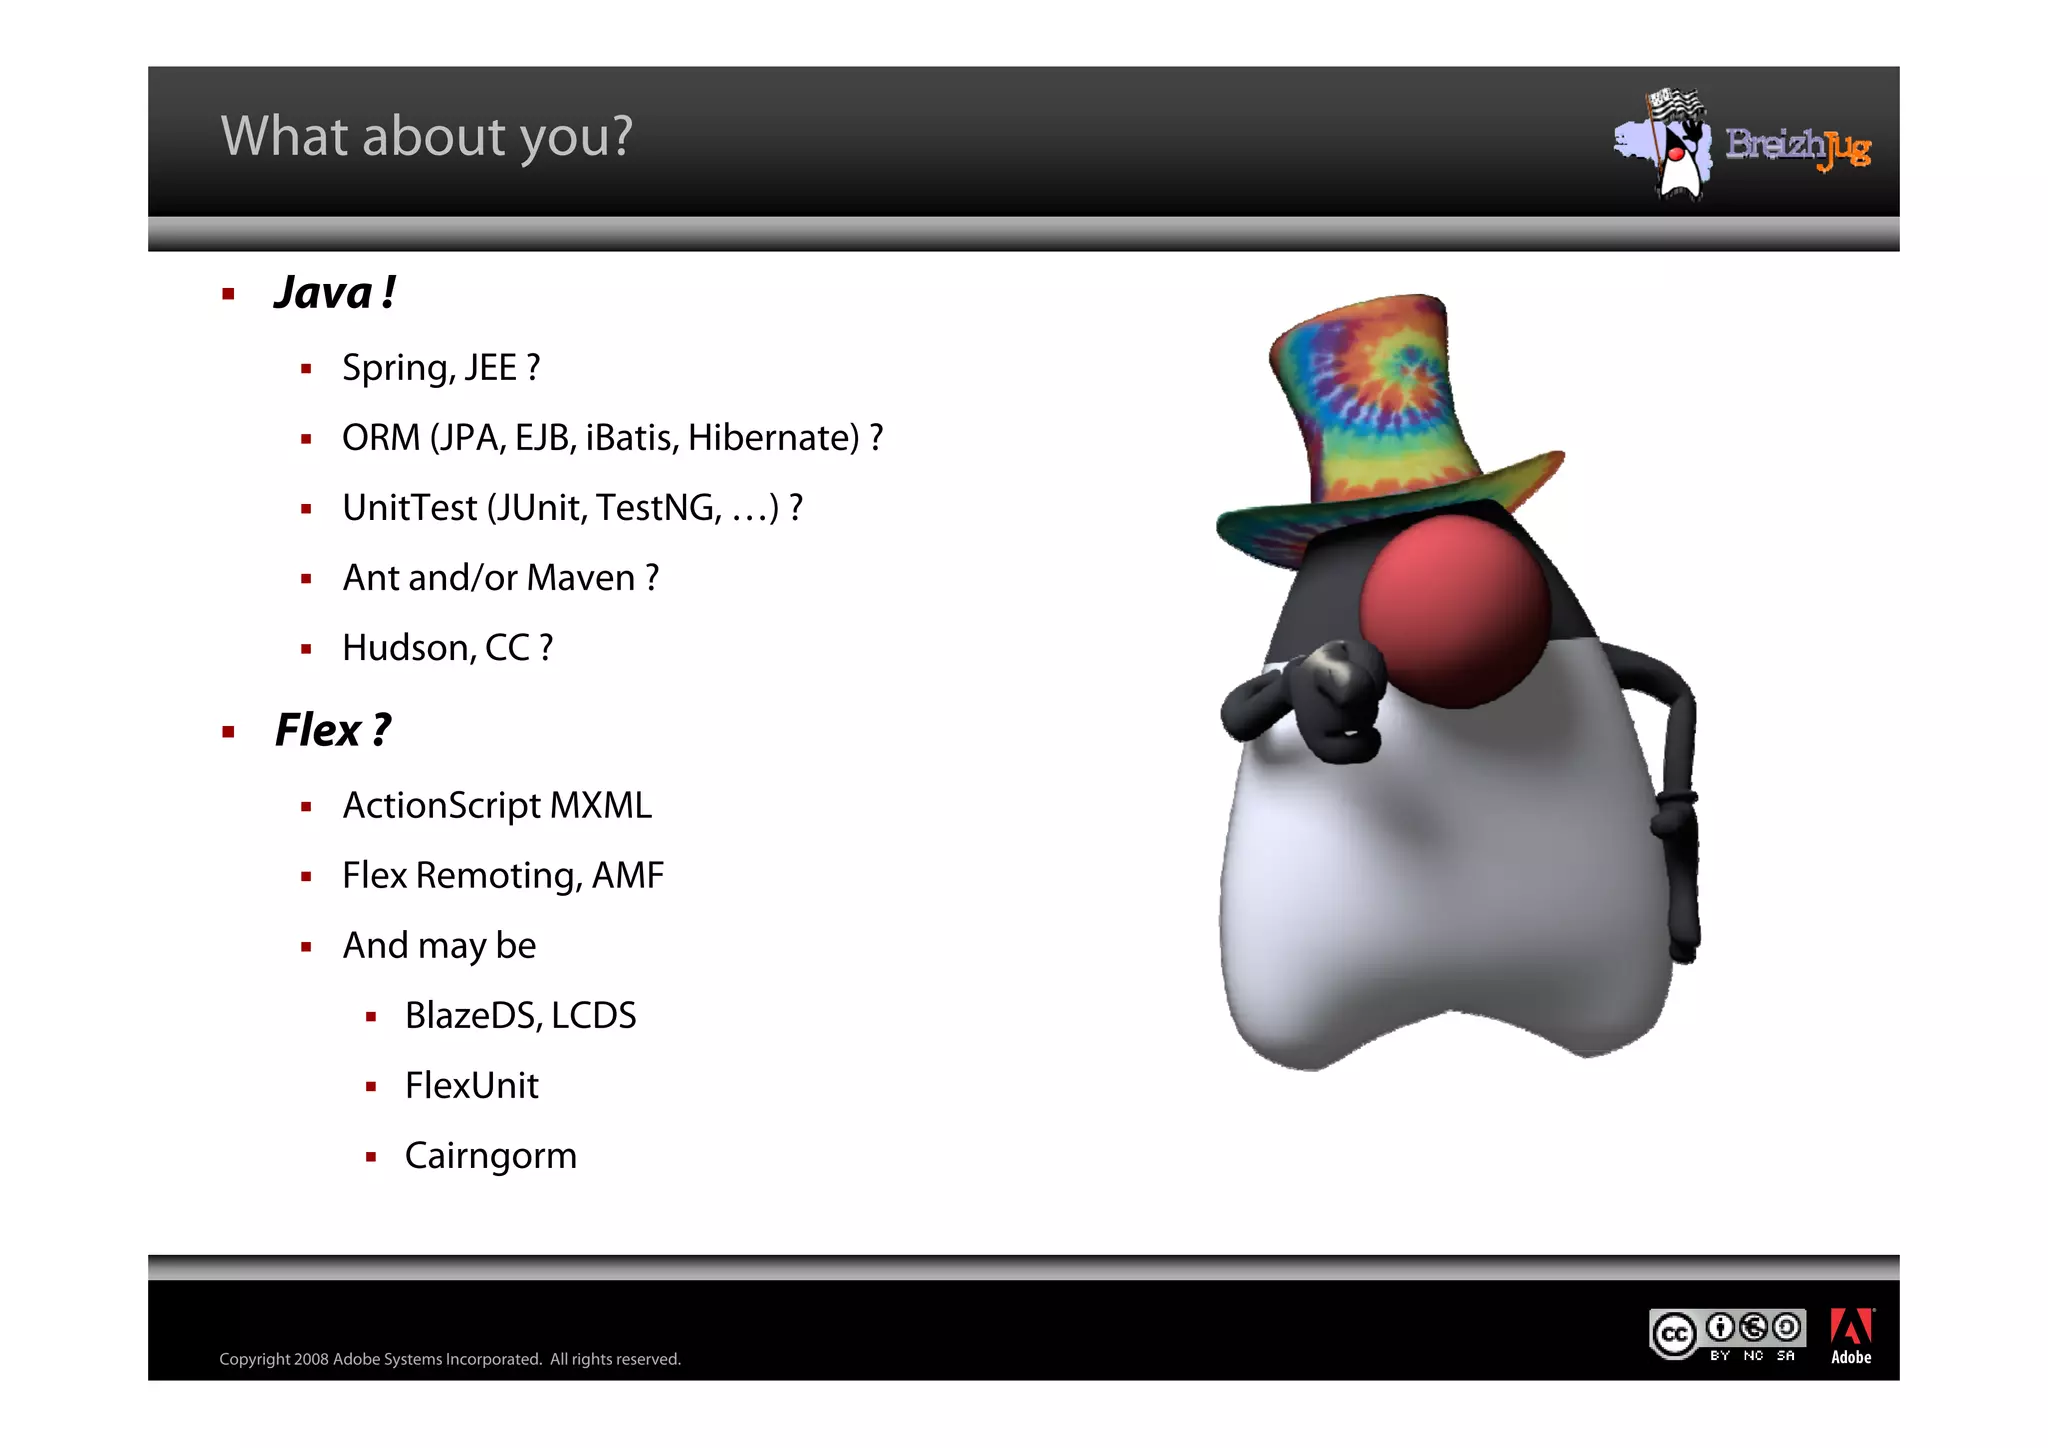Select the heading "Flex ?"
This screenshot has width=2048, height=1448.
(x=333, y=730)
